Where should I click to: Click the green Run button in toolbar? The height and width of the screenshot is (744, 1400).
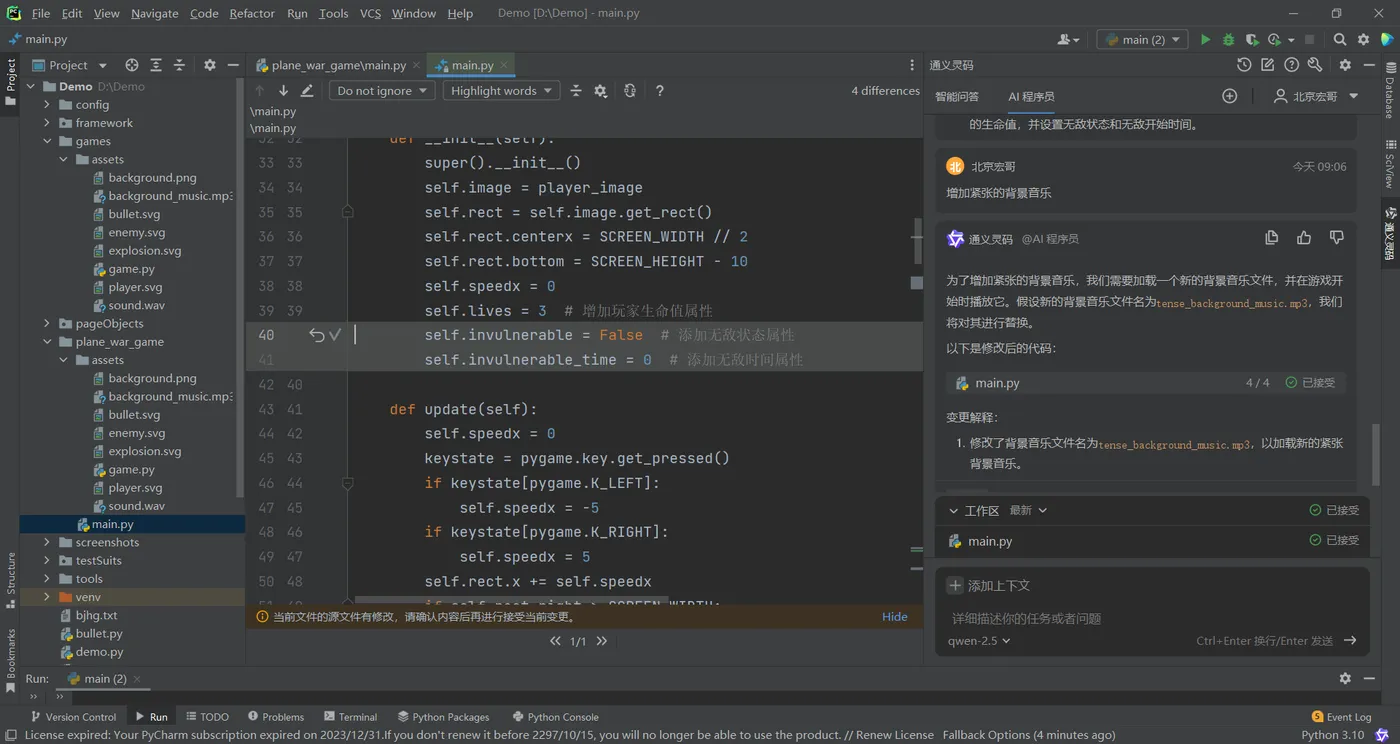1205,40
